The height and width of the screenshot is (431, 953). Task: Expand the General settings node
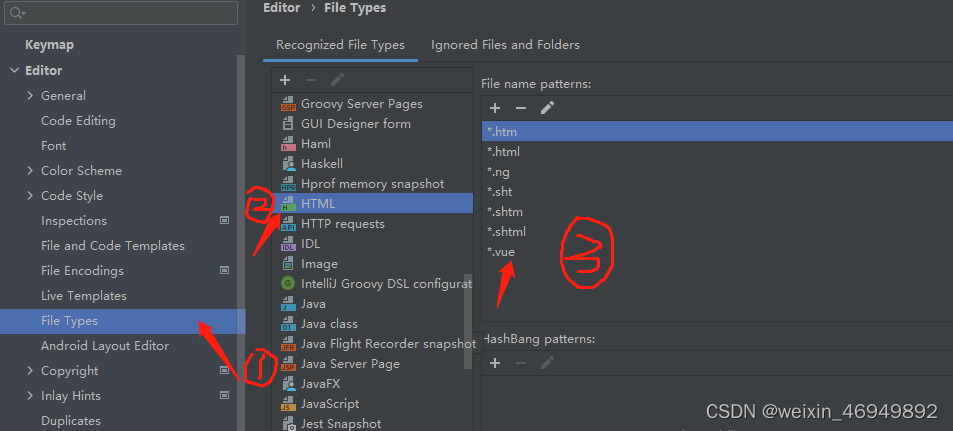point(30,95)
